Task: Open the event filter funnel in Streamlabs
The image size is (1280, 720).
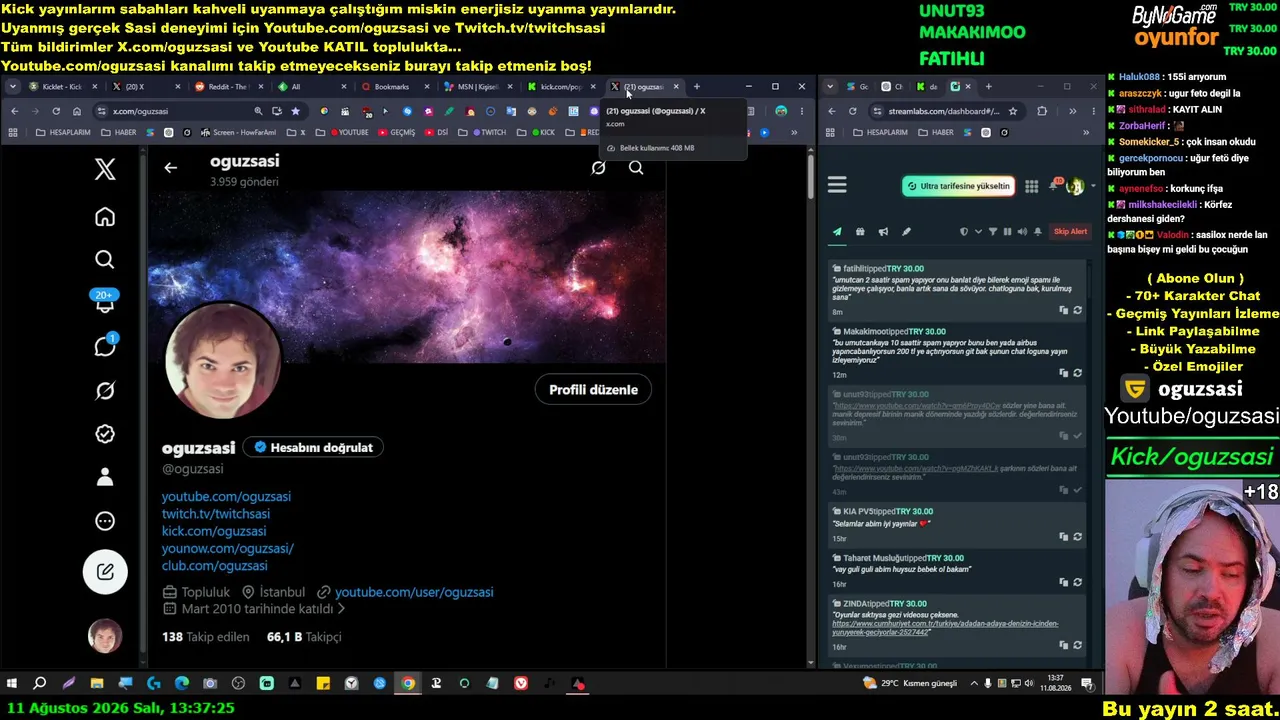Action: pyautogui.click(x=993, y=232)
